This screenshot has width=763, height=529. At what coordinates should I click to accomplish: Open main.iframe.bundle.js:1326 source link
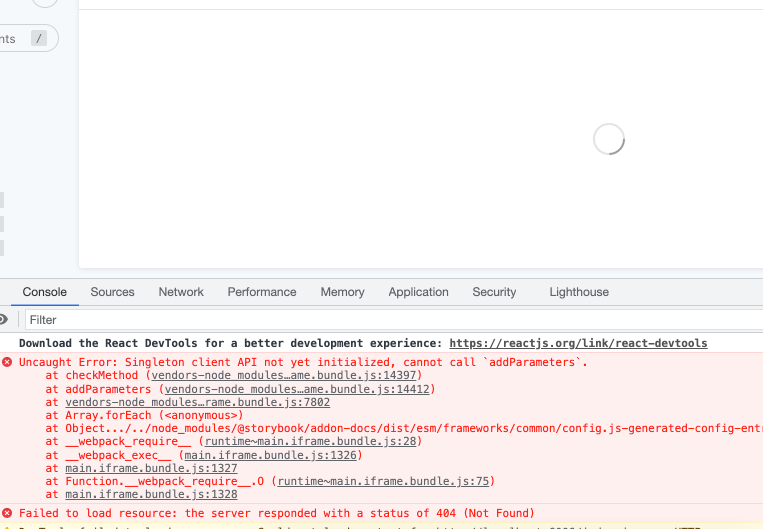(271, 455)
